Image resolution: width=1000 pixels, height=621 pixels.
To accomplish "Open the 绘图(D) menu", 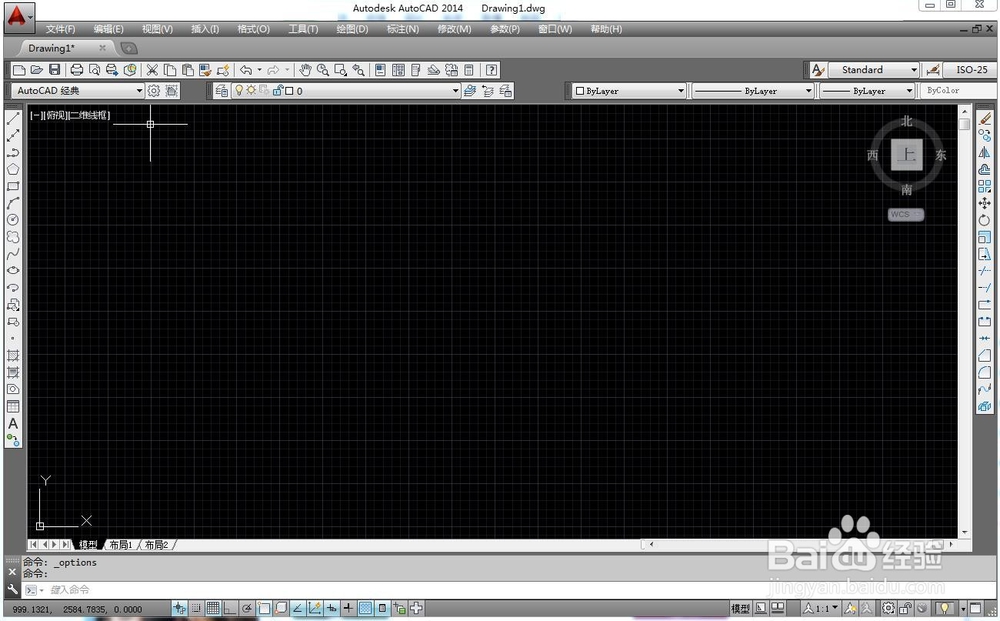I will (352, 29).
